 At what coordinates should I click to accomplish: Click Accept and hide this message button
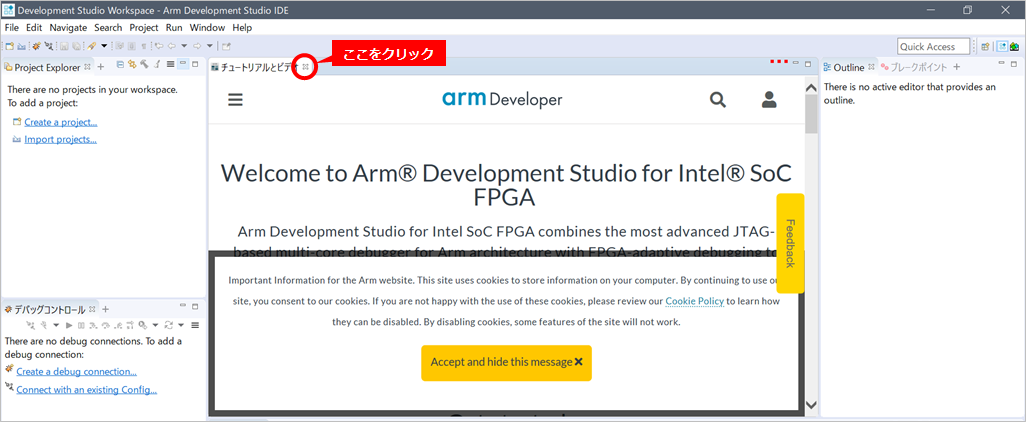pos(506,362)
